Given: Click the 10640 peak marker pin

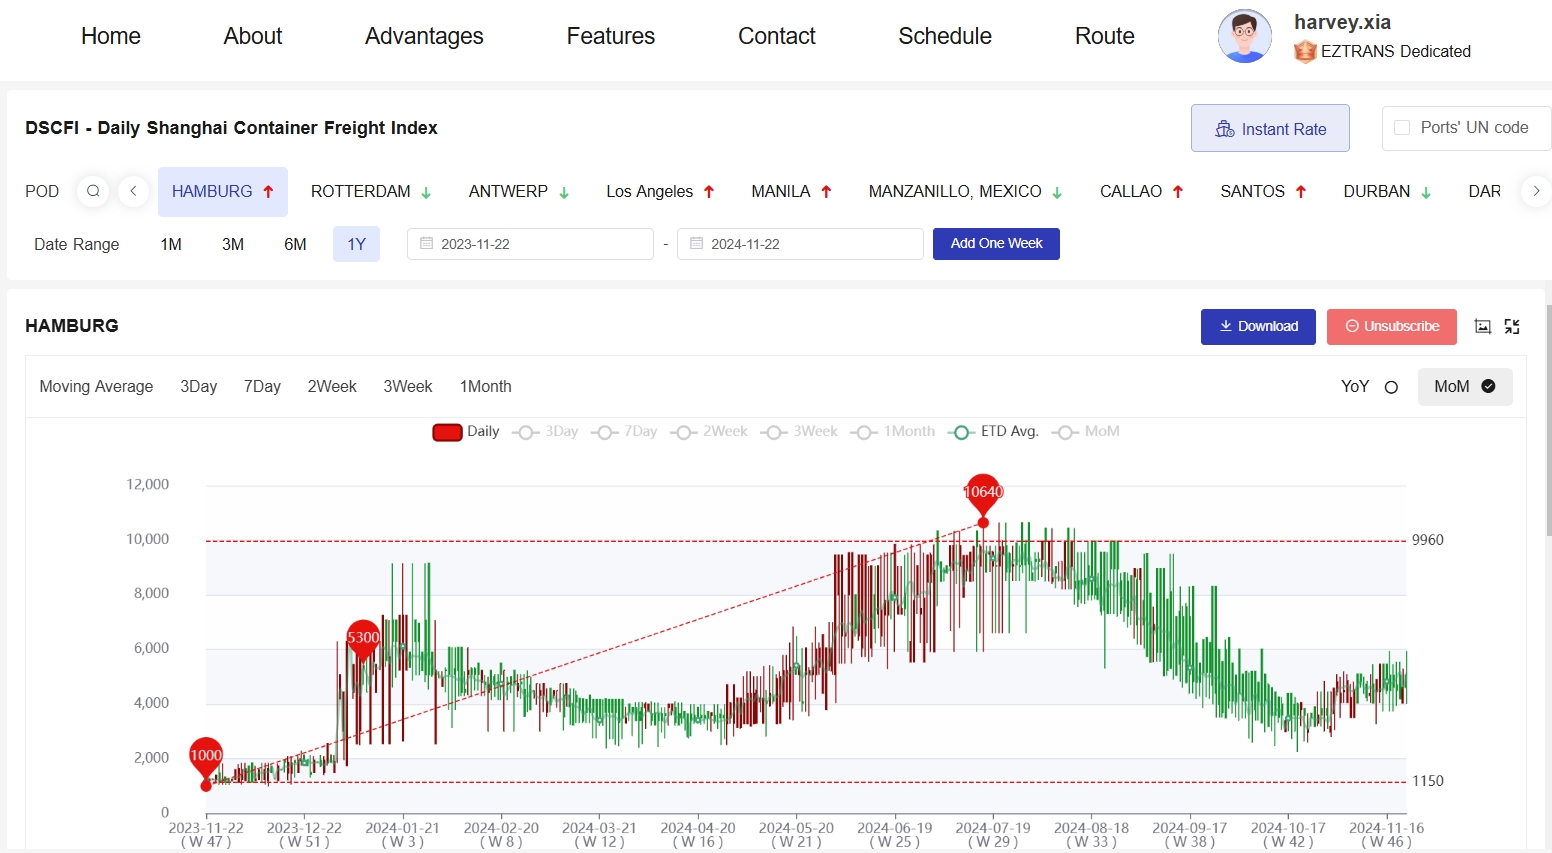Looking at the screenshot, I should [983, 491].
